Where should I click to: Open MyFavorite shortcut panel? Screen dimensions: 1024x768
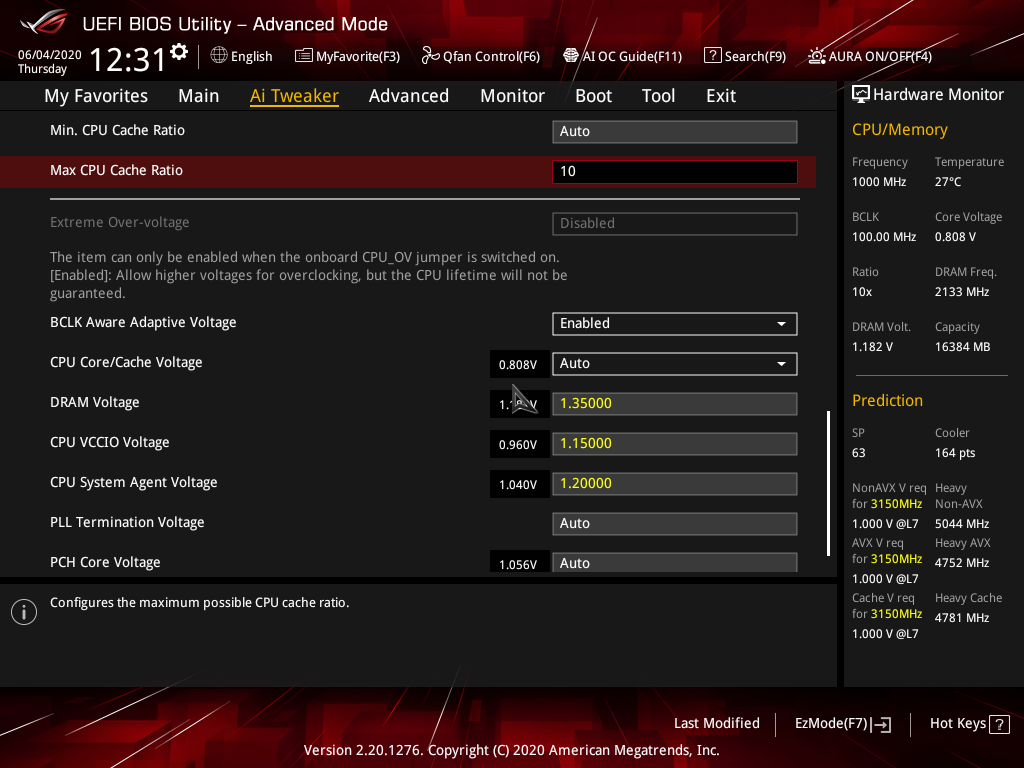click(347, 56)
